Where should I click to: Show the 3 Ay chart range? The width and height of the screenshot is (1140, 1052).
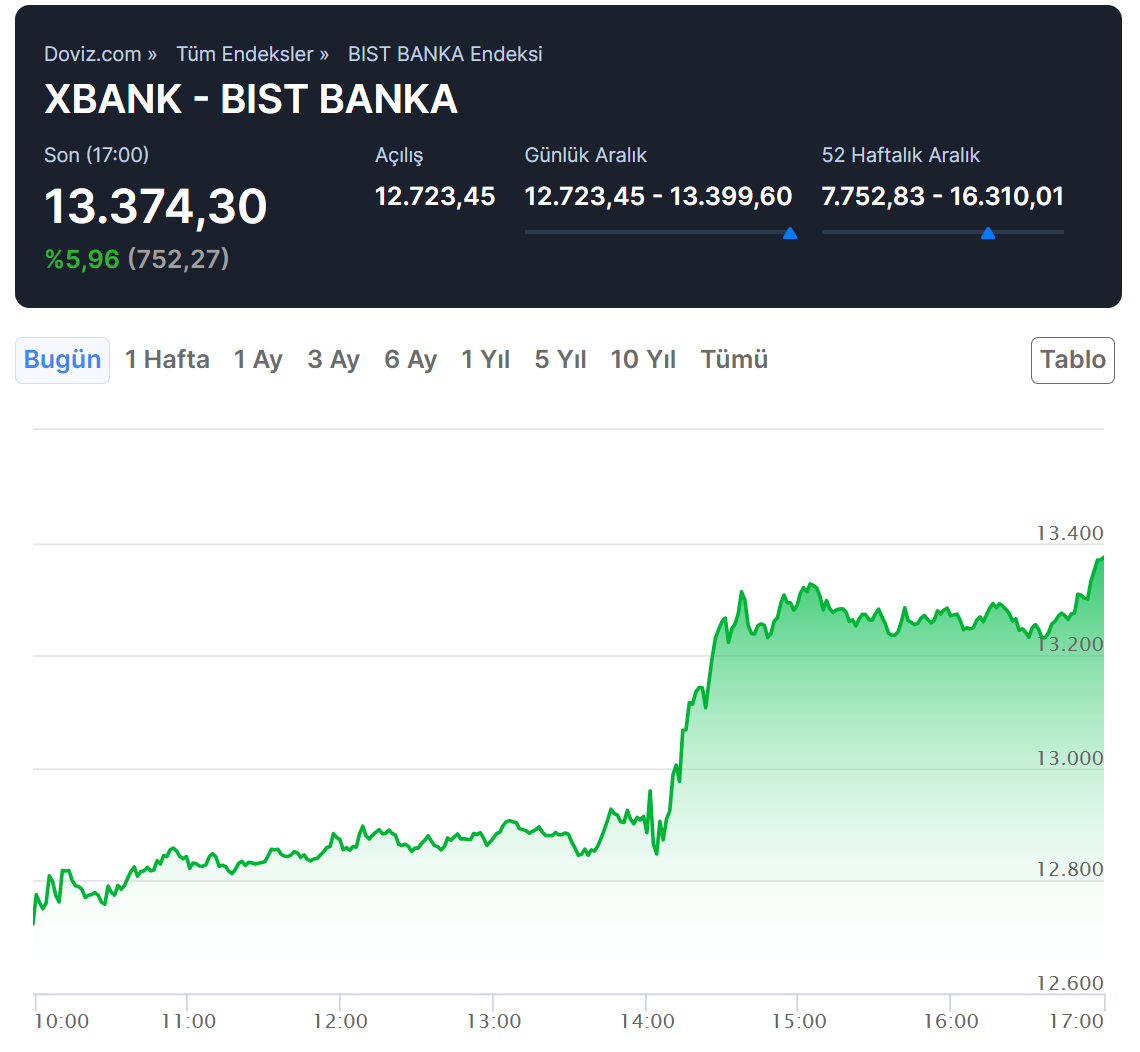333,360
